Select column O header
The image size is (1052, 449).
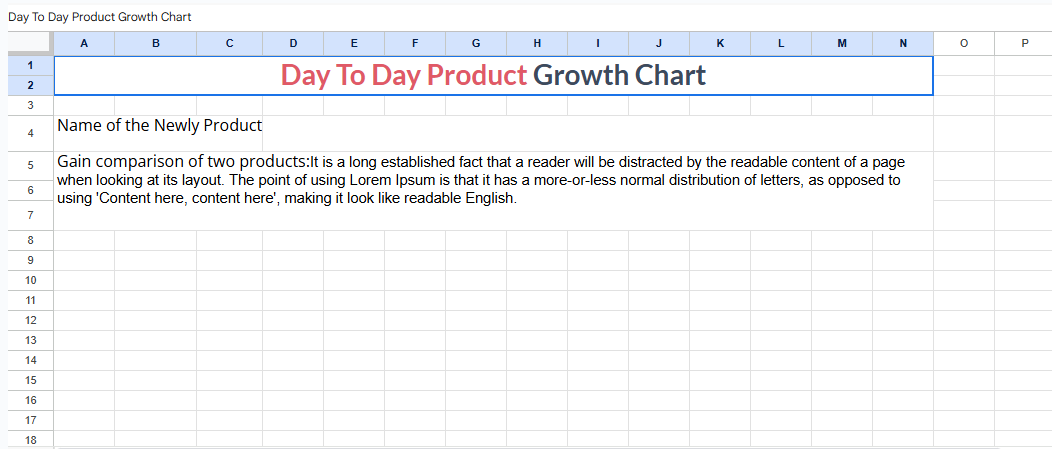click(x=963, y=43)
